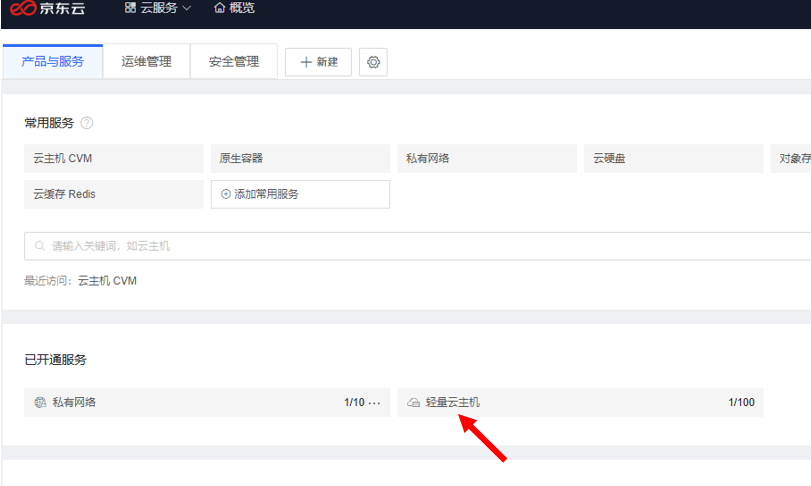Open 私有网络 under 已开通服务
811x486 pixels.
[207, 402]
